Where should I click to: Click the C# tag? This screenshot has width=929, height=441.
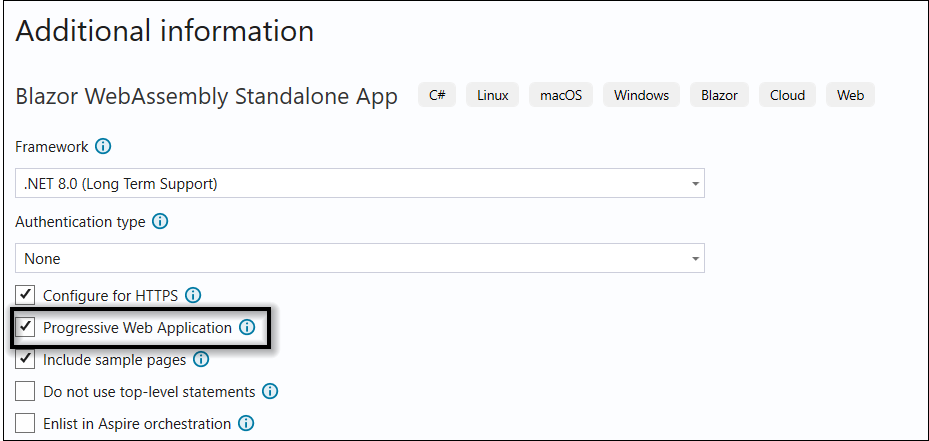coord(437,95)
